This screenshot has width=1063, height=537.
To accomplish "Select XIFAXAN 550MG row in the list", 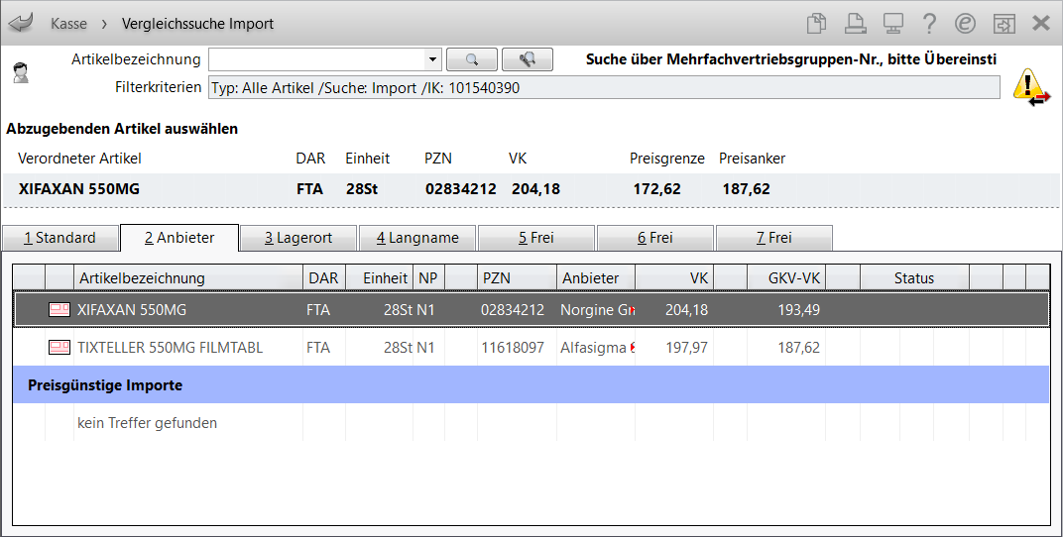I will [x=531, y=310].
